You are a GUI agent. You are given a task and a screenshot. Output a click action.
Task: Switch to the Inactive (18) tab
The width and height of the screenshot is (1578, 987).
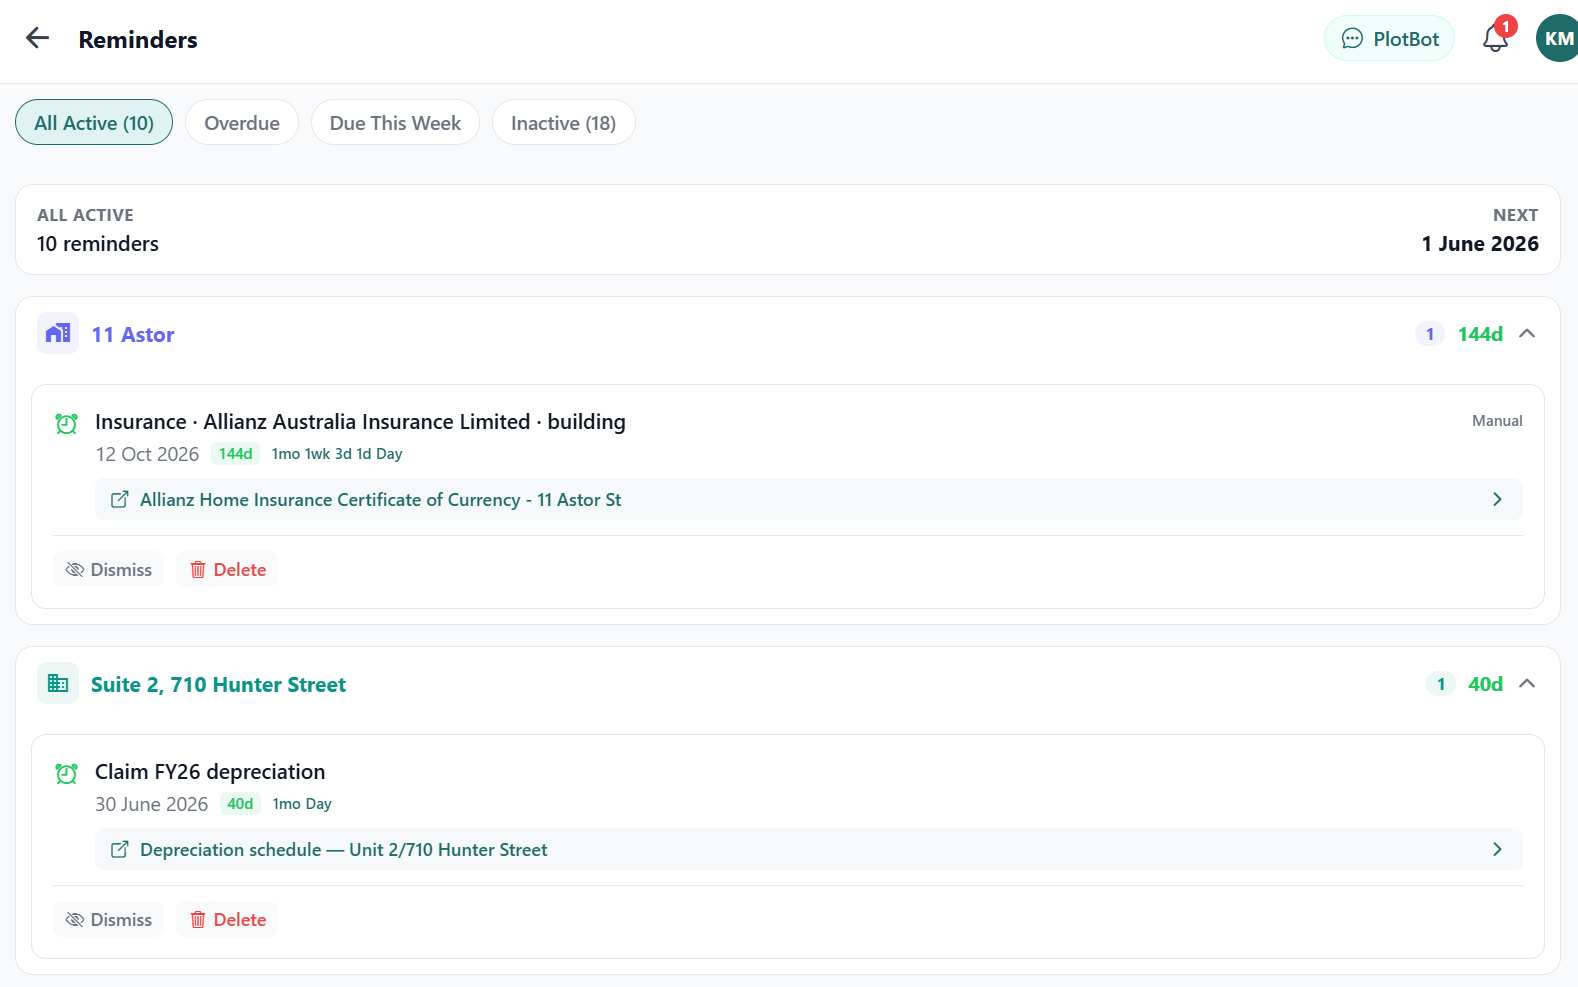pyautogui.click(x=563, y=122)
